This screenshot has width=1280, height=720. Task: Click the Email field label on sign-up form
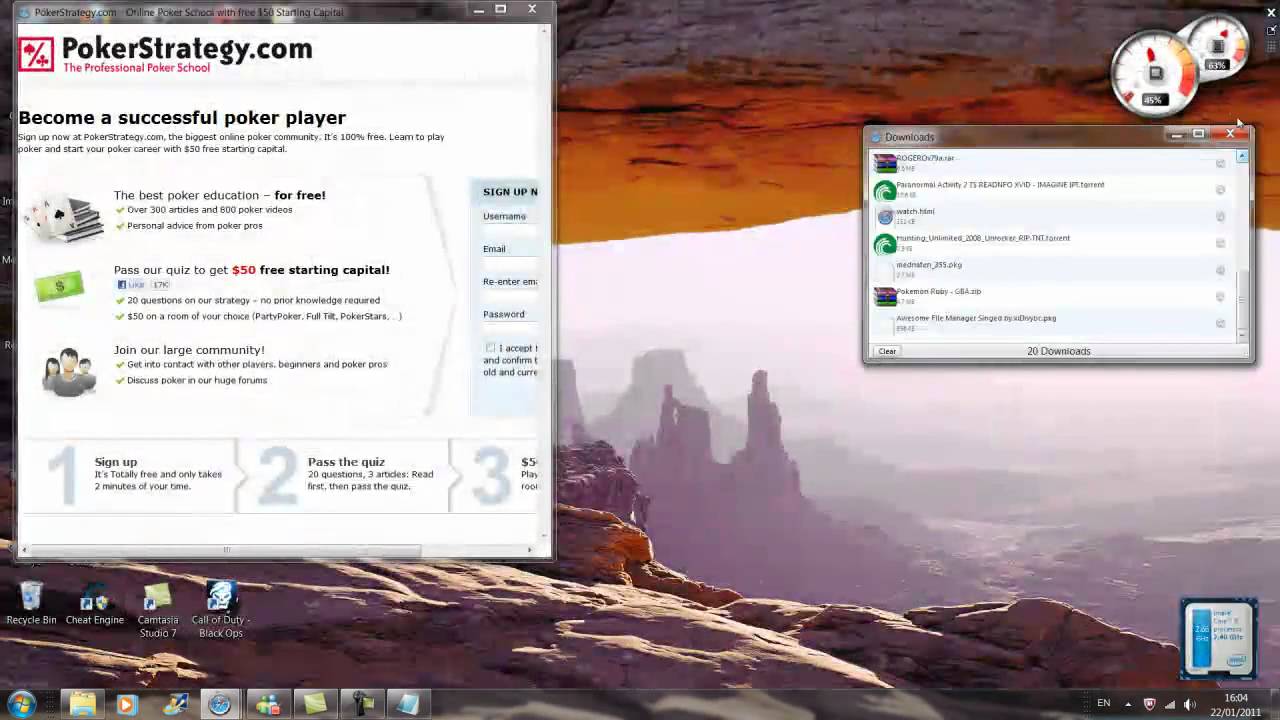pyautogui.click(x=494, y=249)
